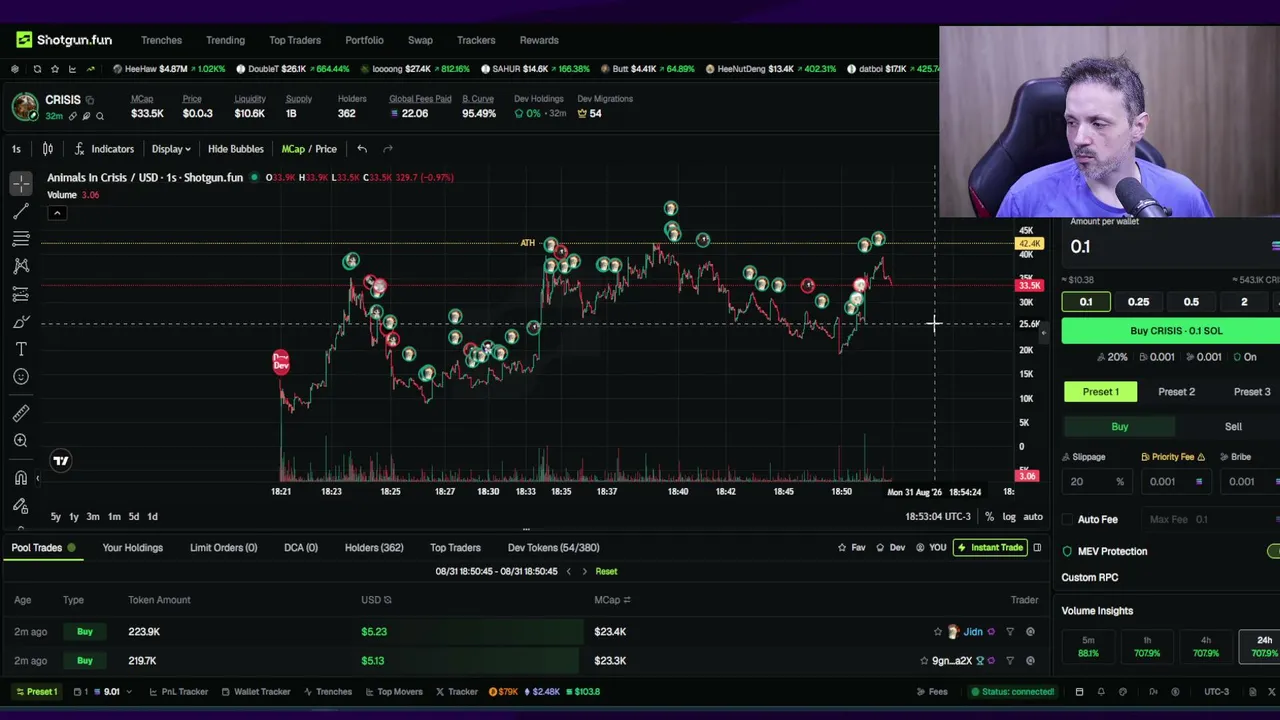Reset the trades time filter
This screenshot has height=720, width=1280.
pos(606,571)
